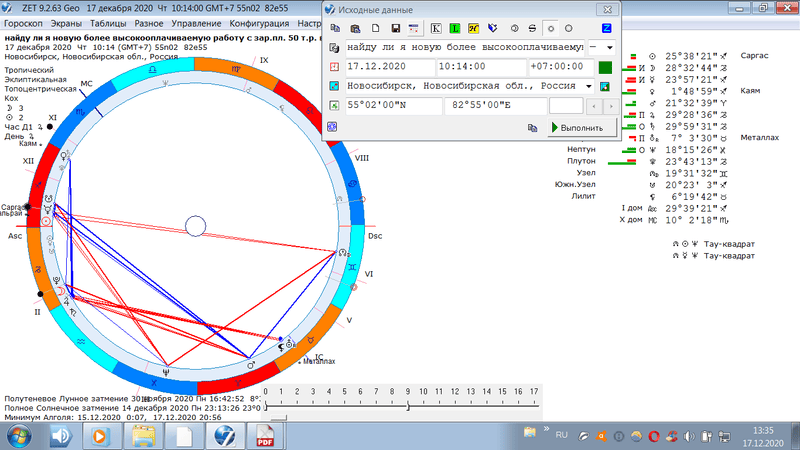Click the boxed K toolbar icon
Viewport: 800px width, 450px height.
click(x=436, y=26)
